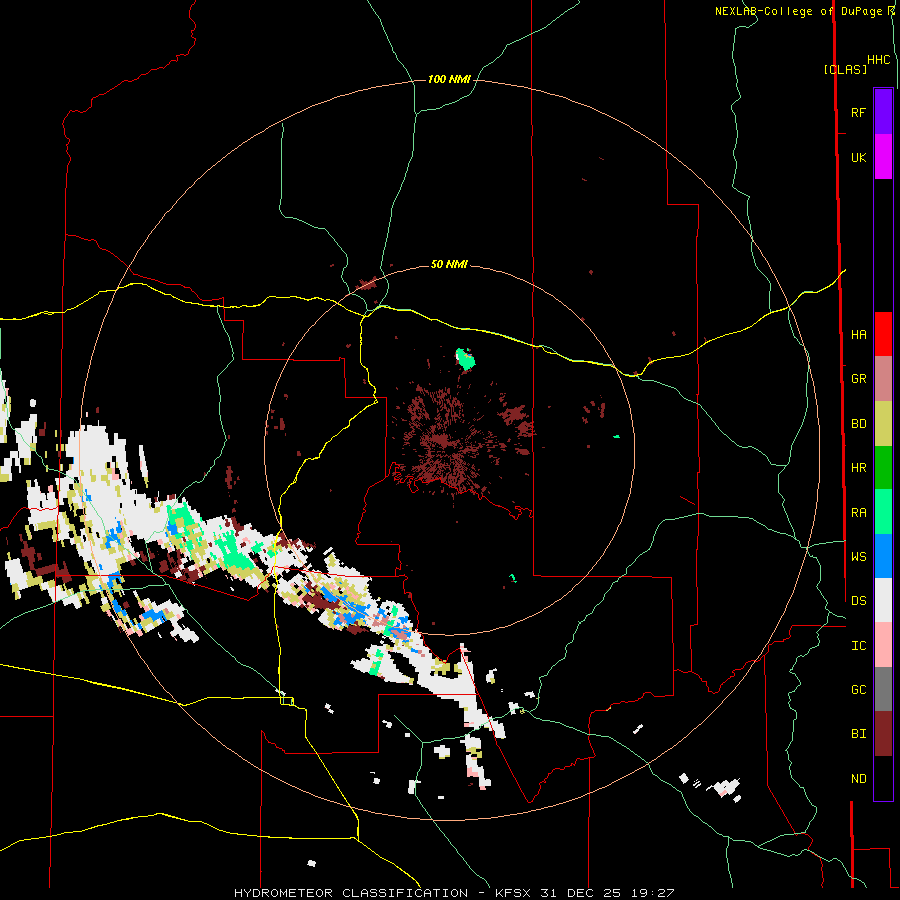Click the [CLAS] legend heading
This screenshot has width=900, height=900.
pyautogui.click(x=845, y=69)
